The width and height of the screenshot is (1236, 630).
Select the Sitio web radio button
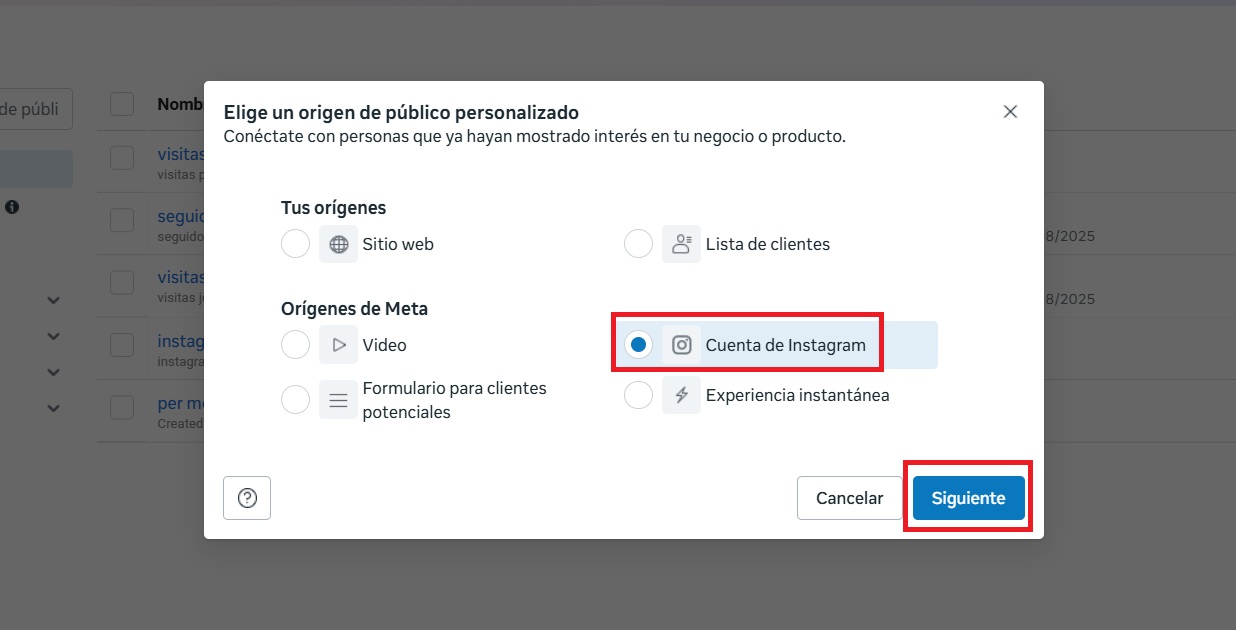[x=295, y=244]
